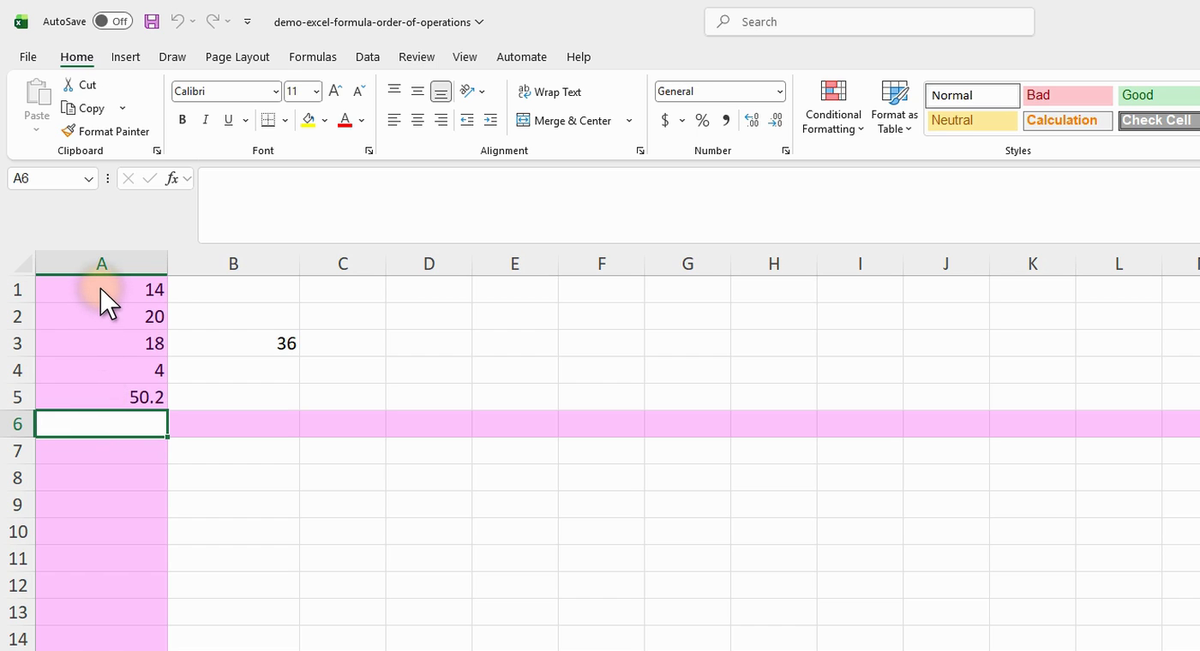Apply Percent Style format

tap(702, 121)
